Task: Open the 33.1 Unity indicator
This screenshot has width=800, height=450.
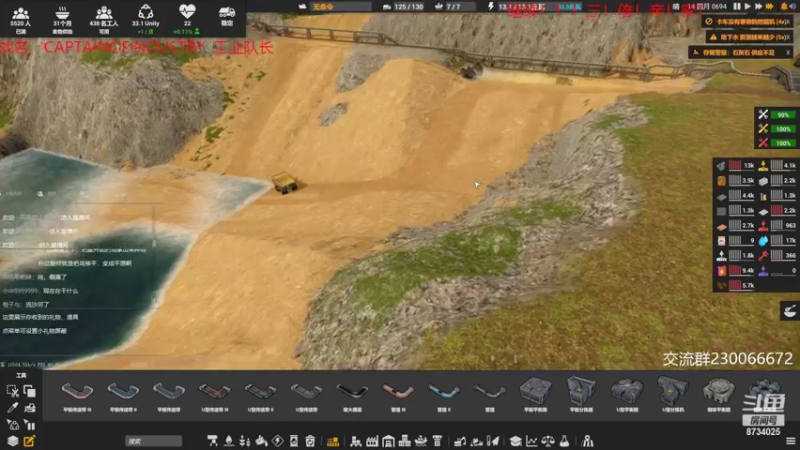Action: click(x=145, y=19)
